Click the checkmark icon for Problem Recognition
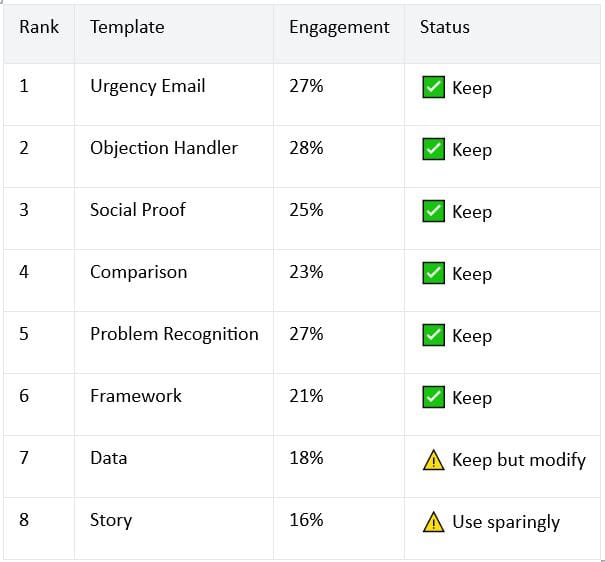The height and width of the screenshot is (562, 605). [433, 335]
